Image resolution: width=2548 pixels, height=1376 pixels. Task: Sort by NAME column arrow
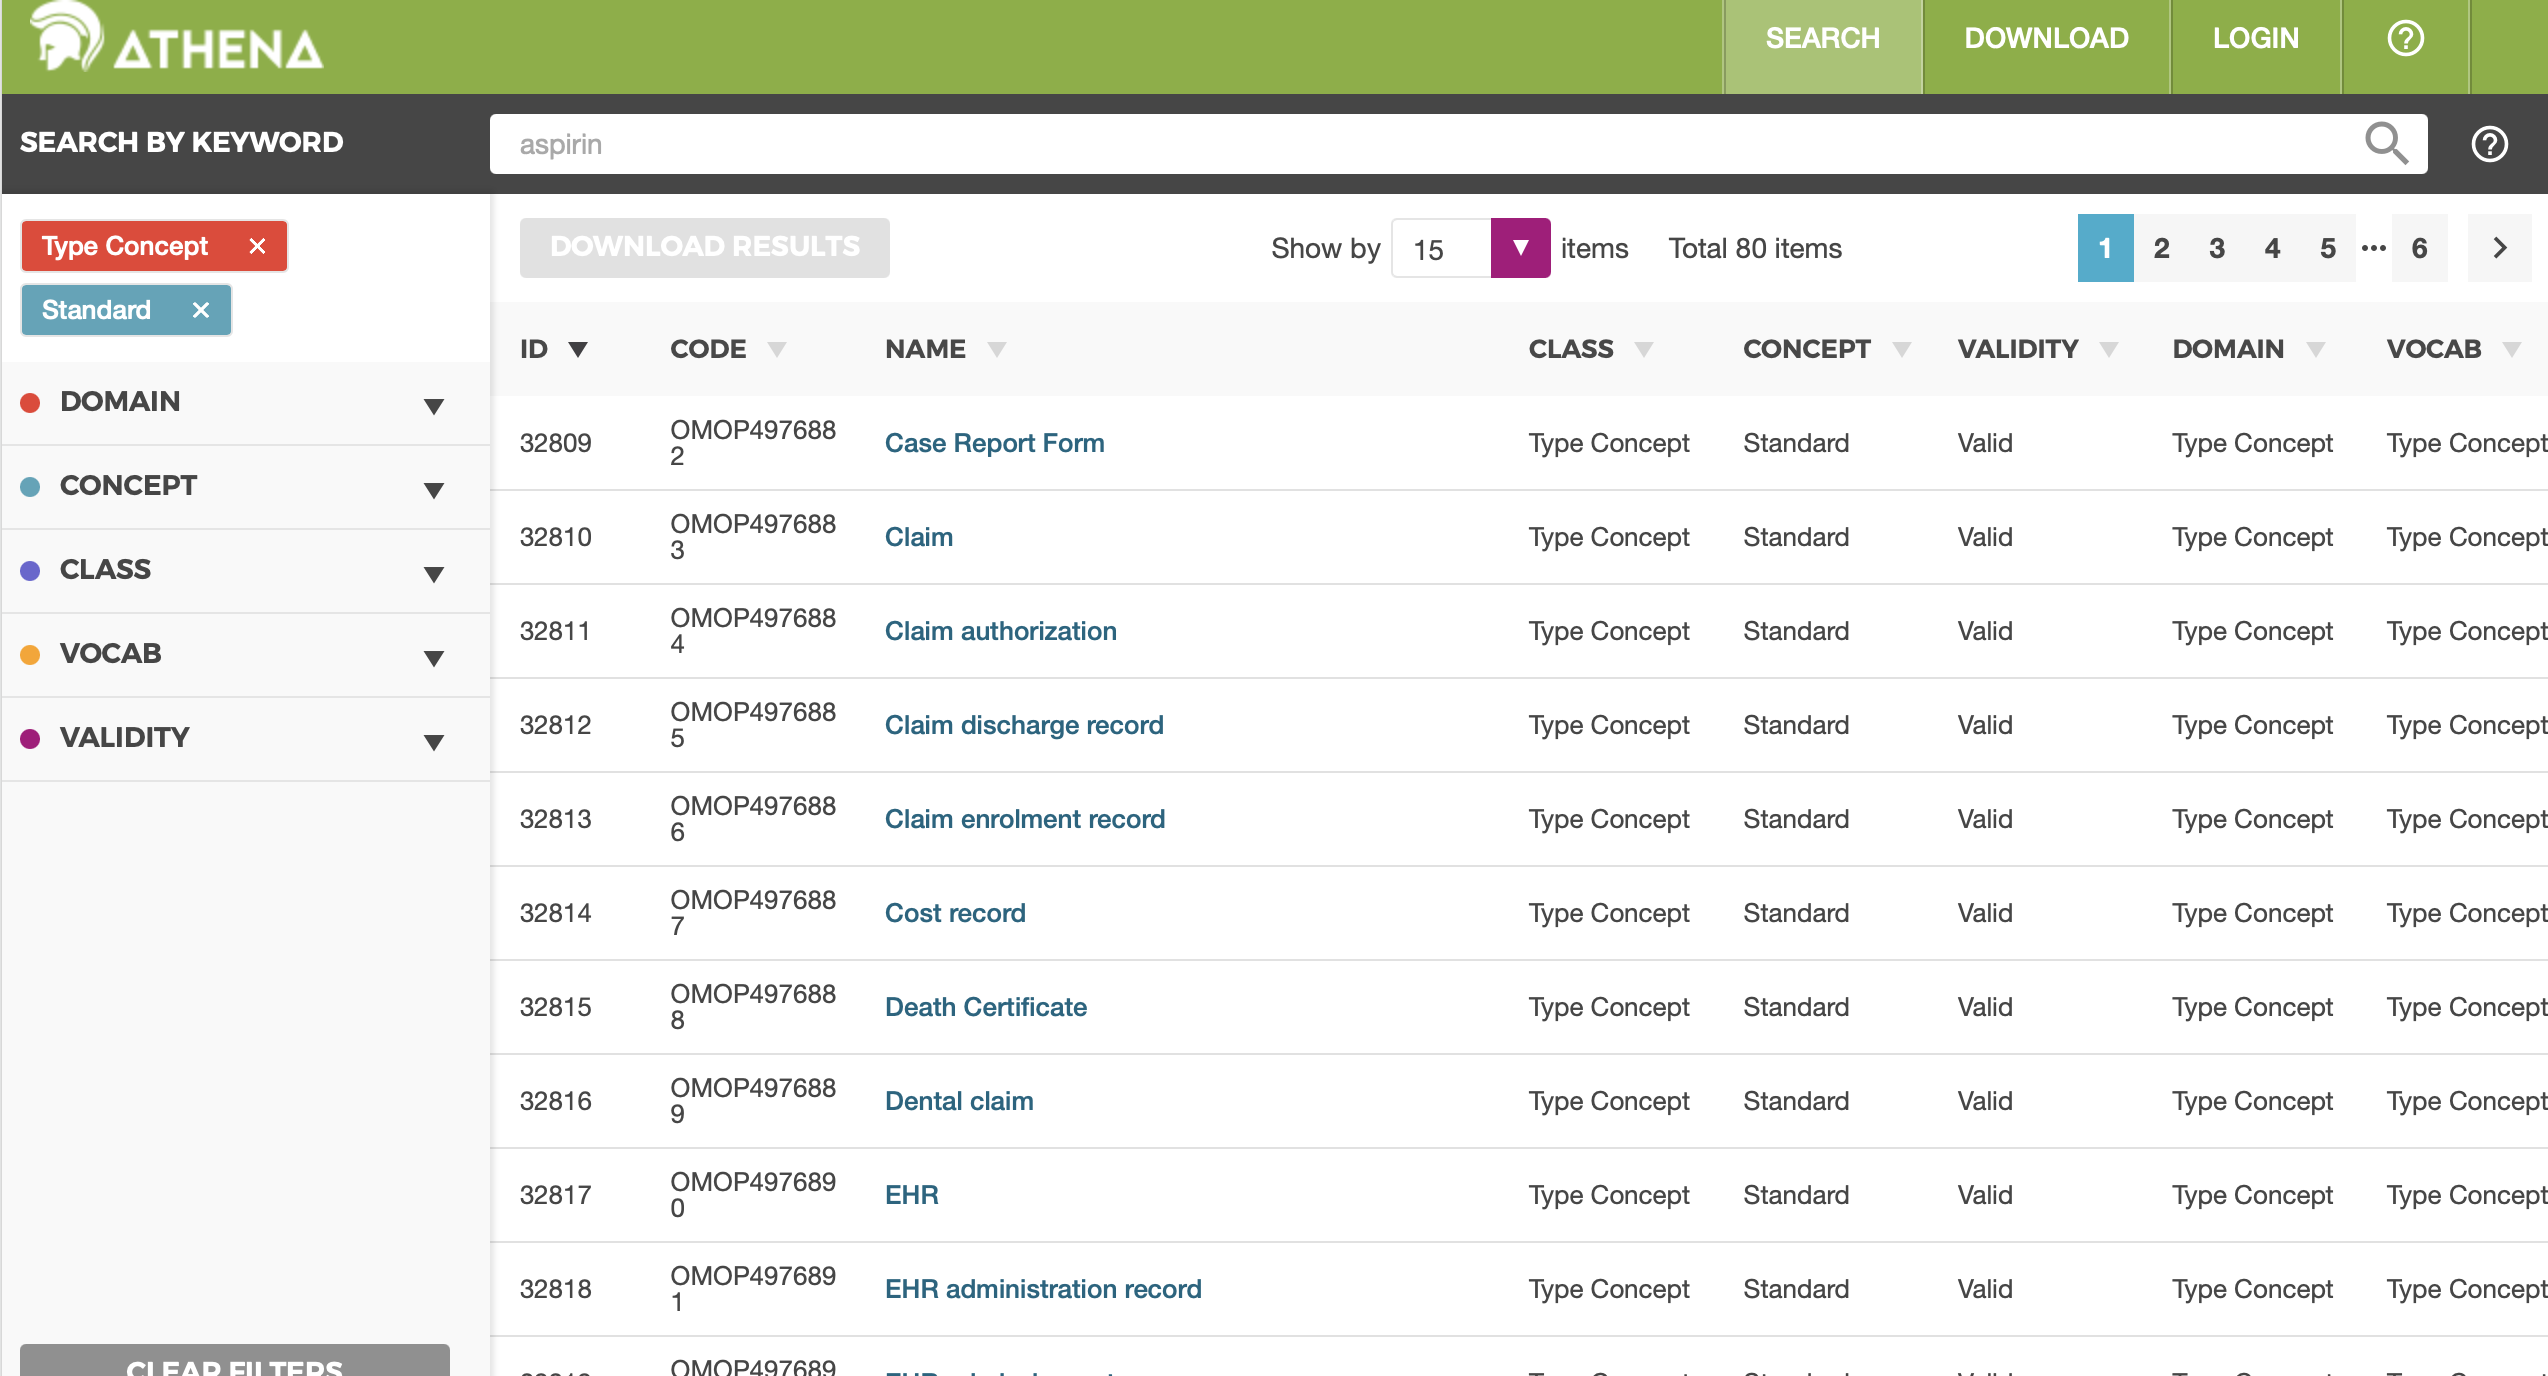click(996, 349)
